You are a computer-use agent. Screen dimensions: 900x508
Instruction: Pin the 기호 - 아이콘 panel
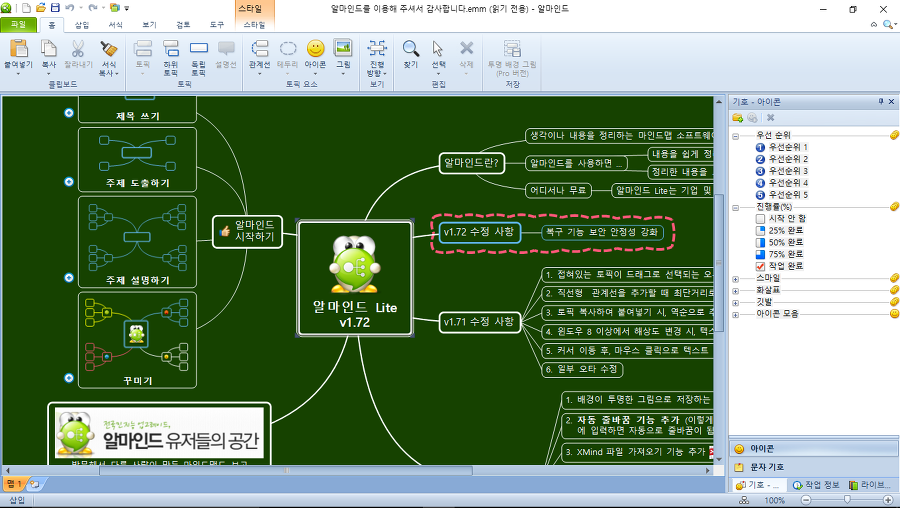[881, 102]
